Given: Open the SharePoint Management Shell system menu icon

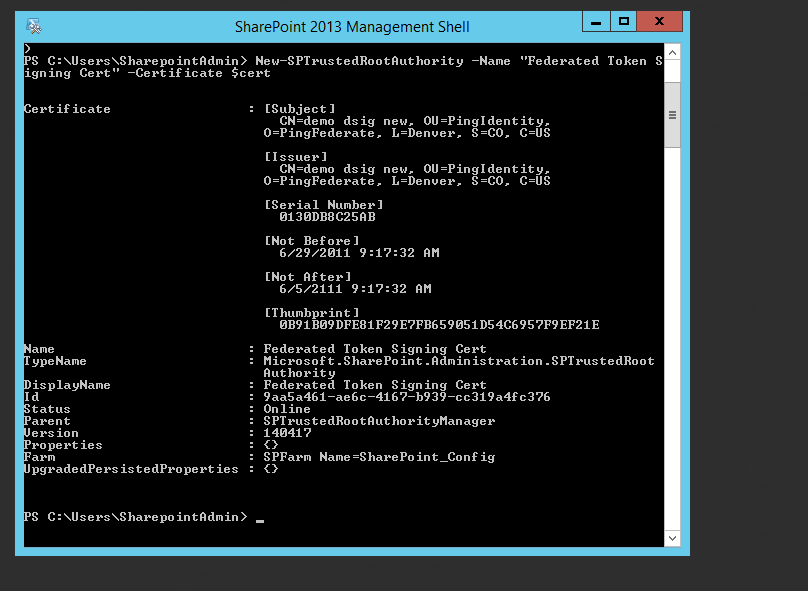Looking at the screenshot, I should pyautogui.click(x=34, y=26).
